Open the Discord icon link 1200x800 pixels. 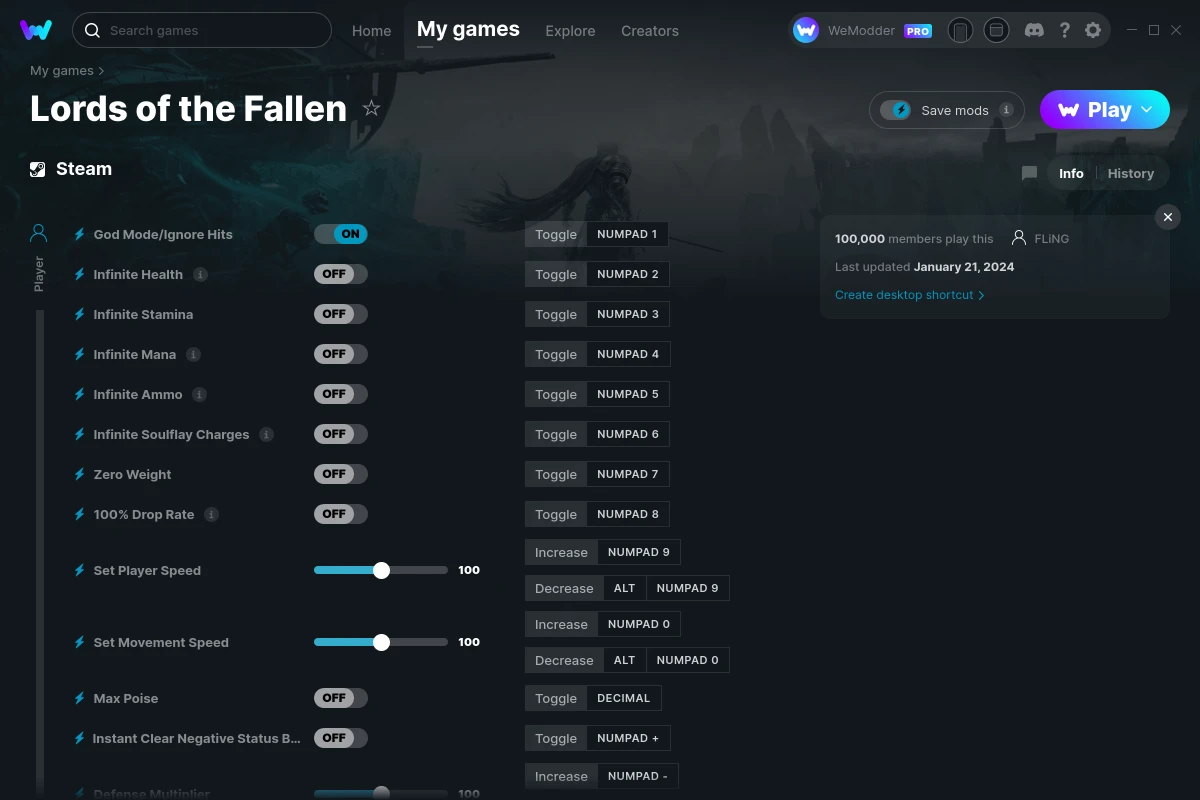pos(1035,30)
